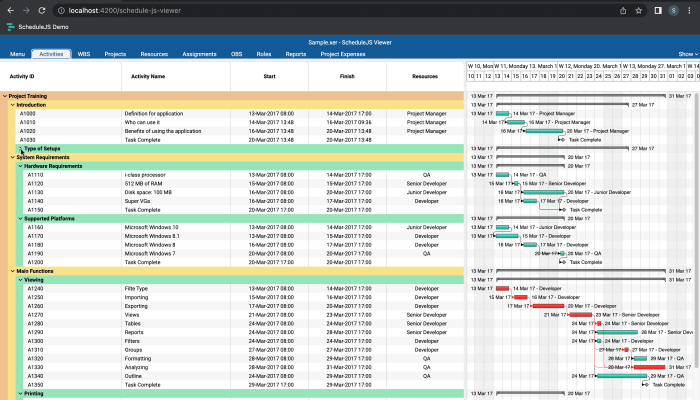Expand the Type of Setups group
700x400 pixels.
21,149
